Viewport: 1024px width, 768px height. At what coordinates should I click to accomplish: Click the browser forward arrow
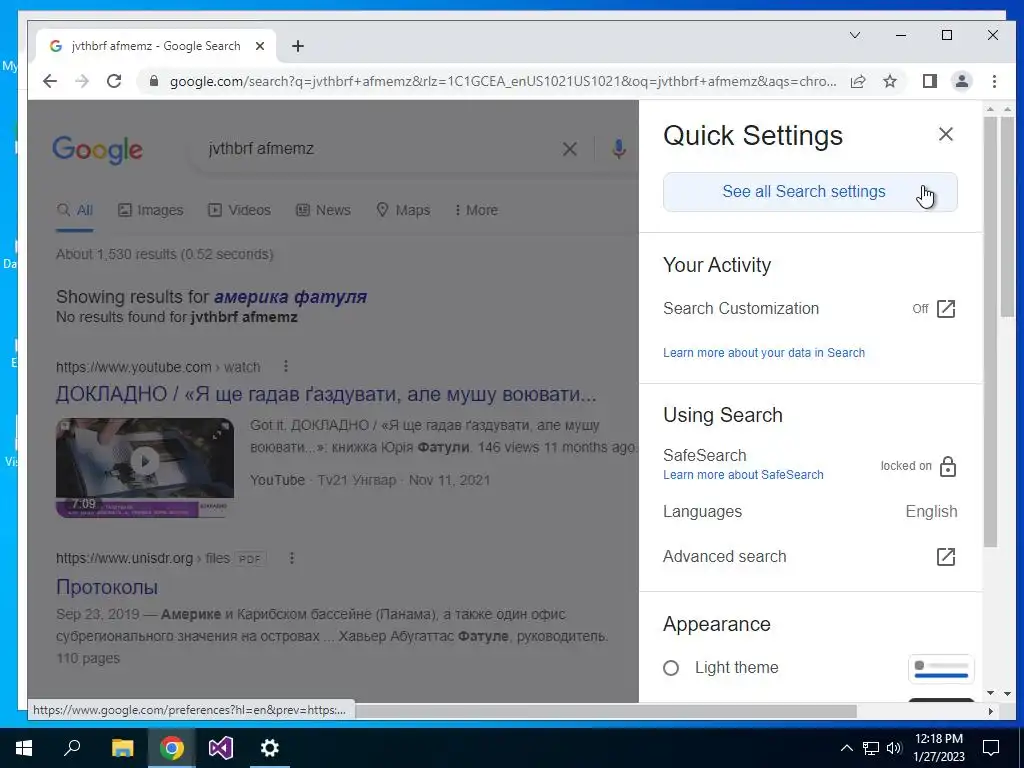click(x=82, y=81)
